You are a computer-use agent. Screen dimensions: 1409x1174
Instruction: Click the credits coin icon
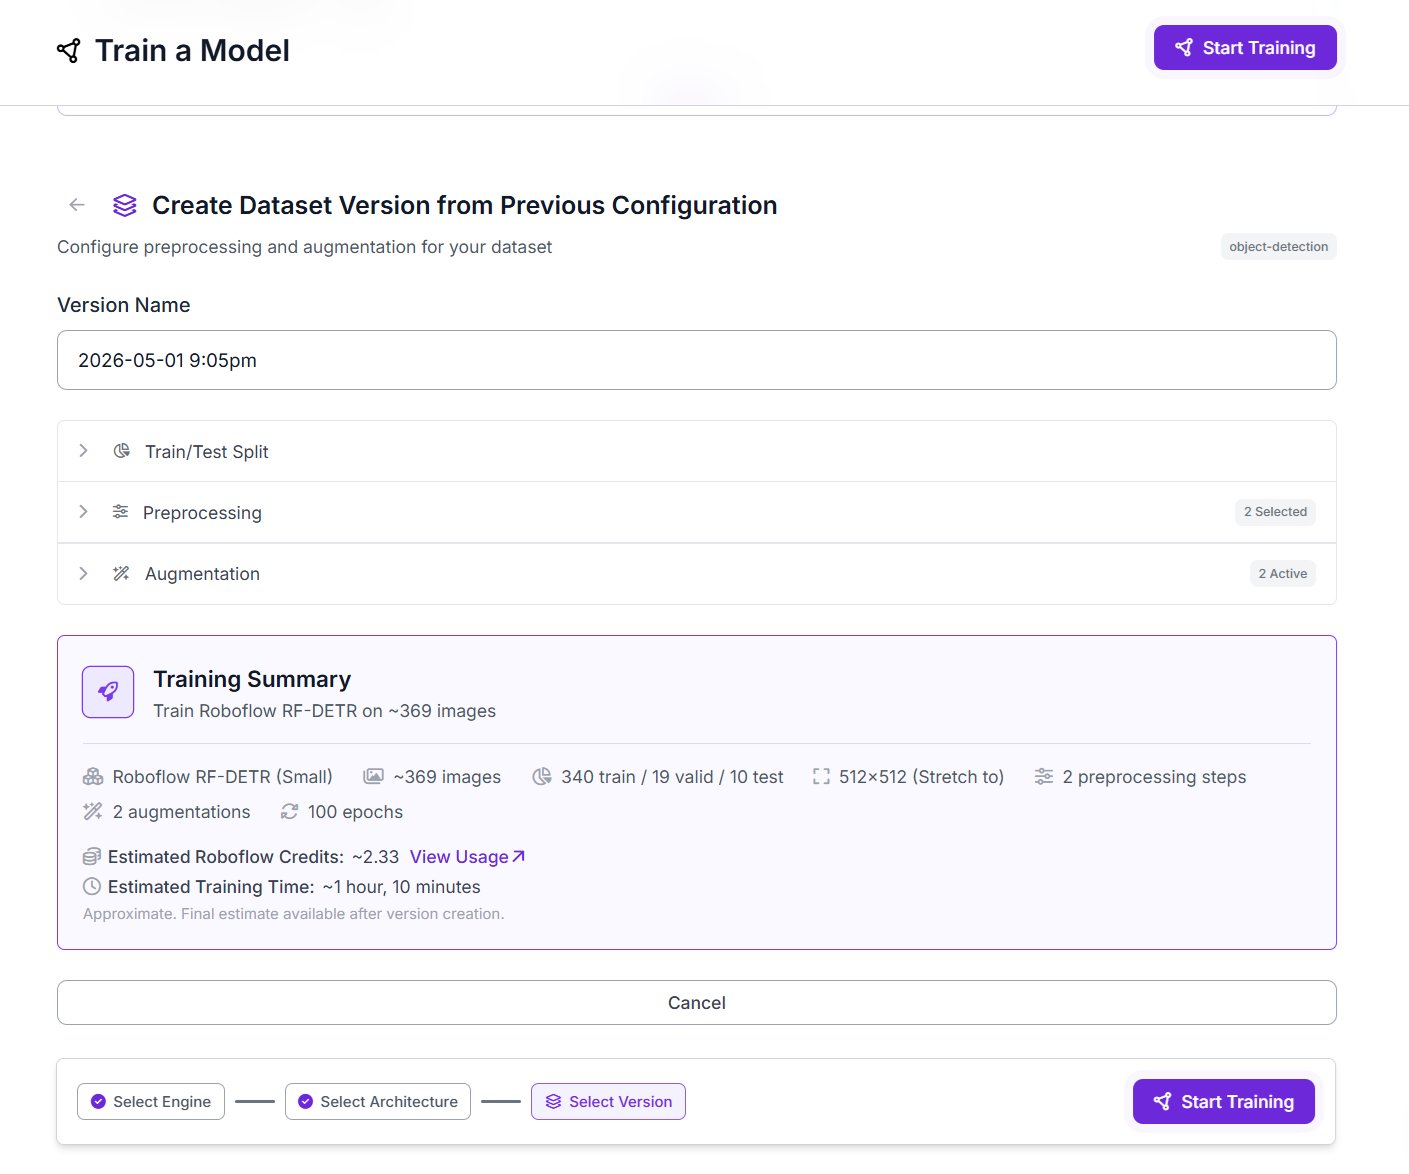pyautogui.click(x=92, y=857)
